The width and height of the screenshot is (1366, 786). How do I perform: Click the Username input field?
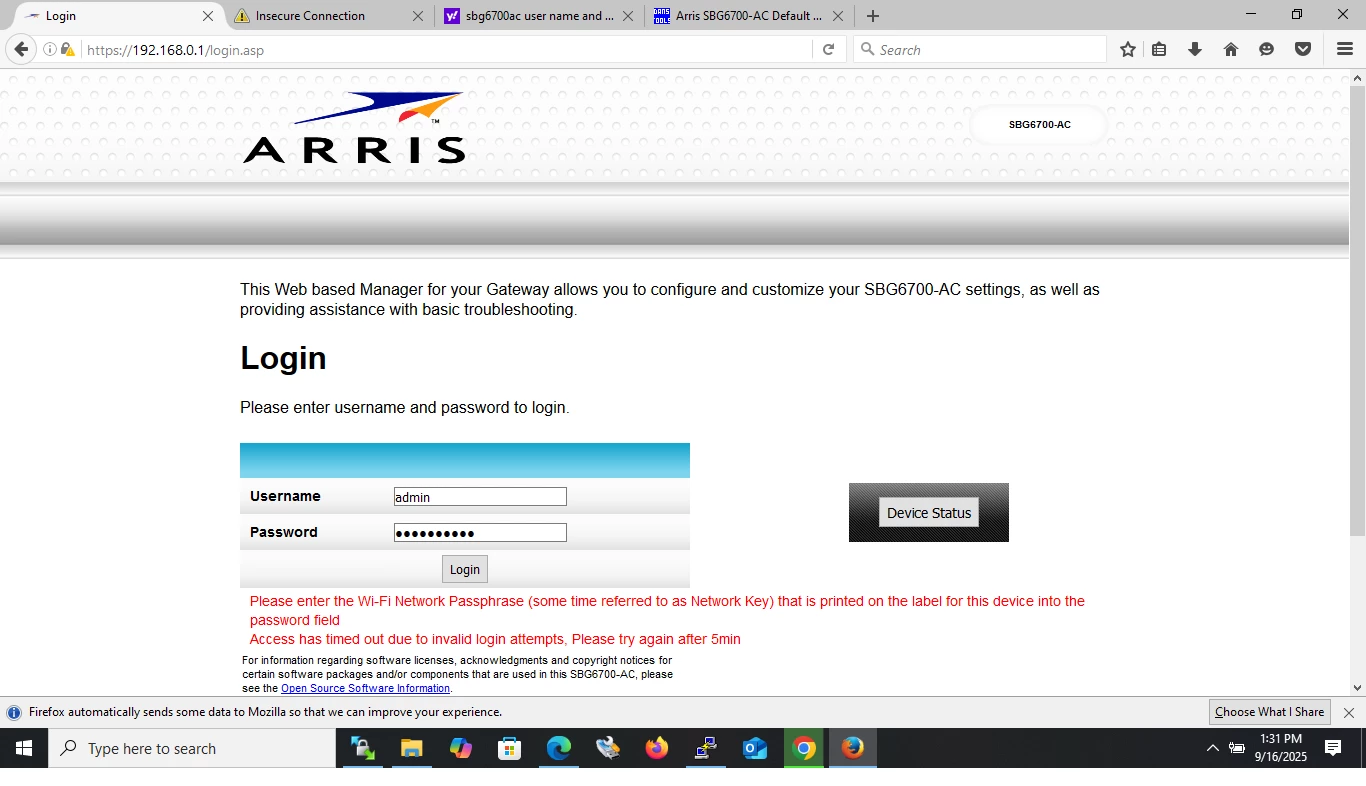click(480, 497)
